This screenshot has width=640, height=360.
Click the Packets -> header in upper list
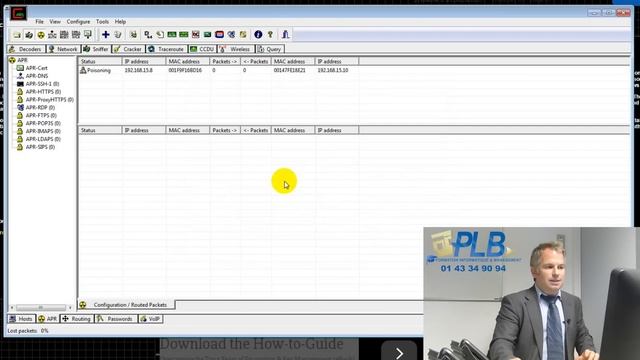click(224, 61)
